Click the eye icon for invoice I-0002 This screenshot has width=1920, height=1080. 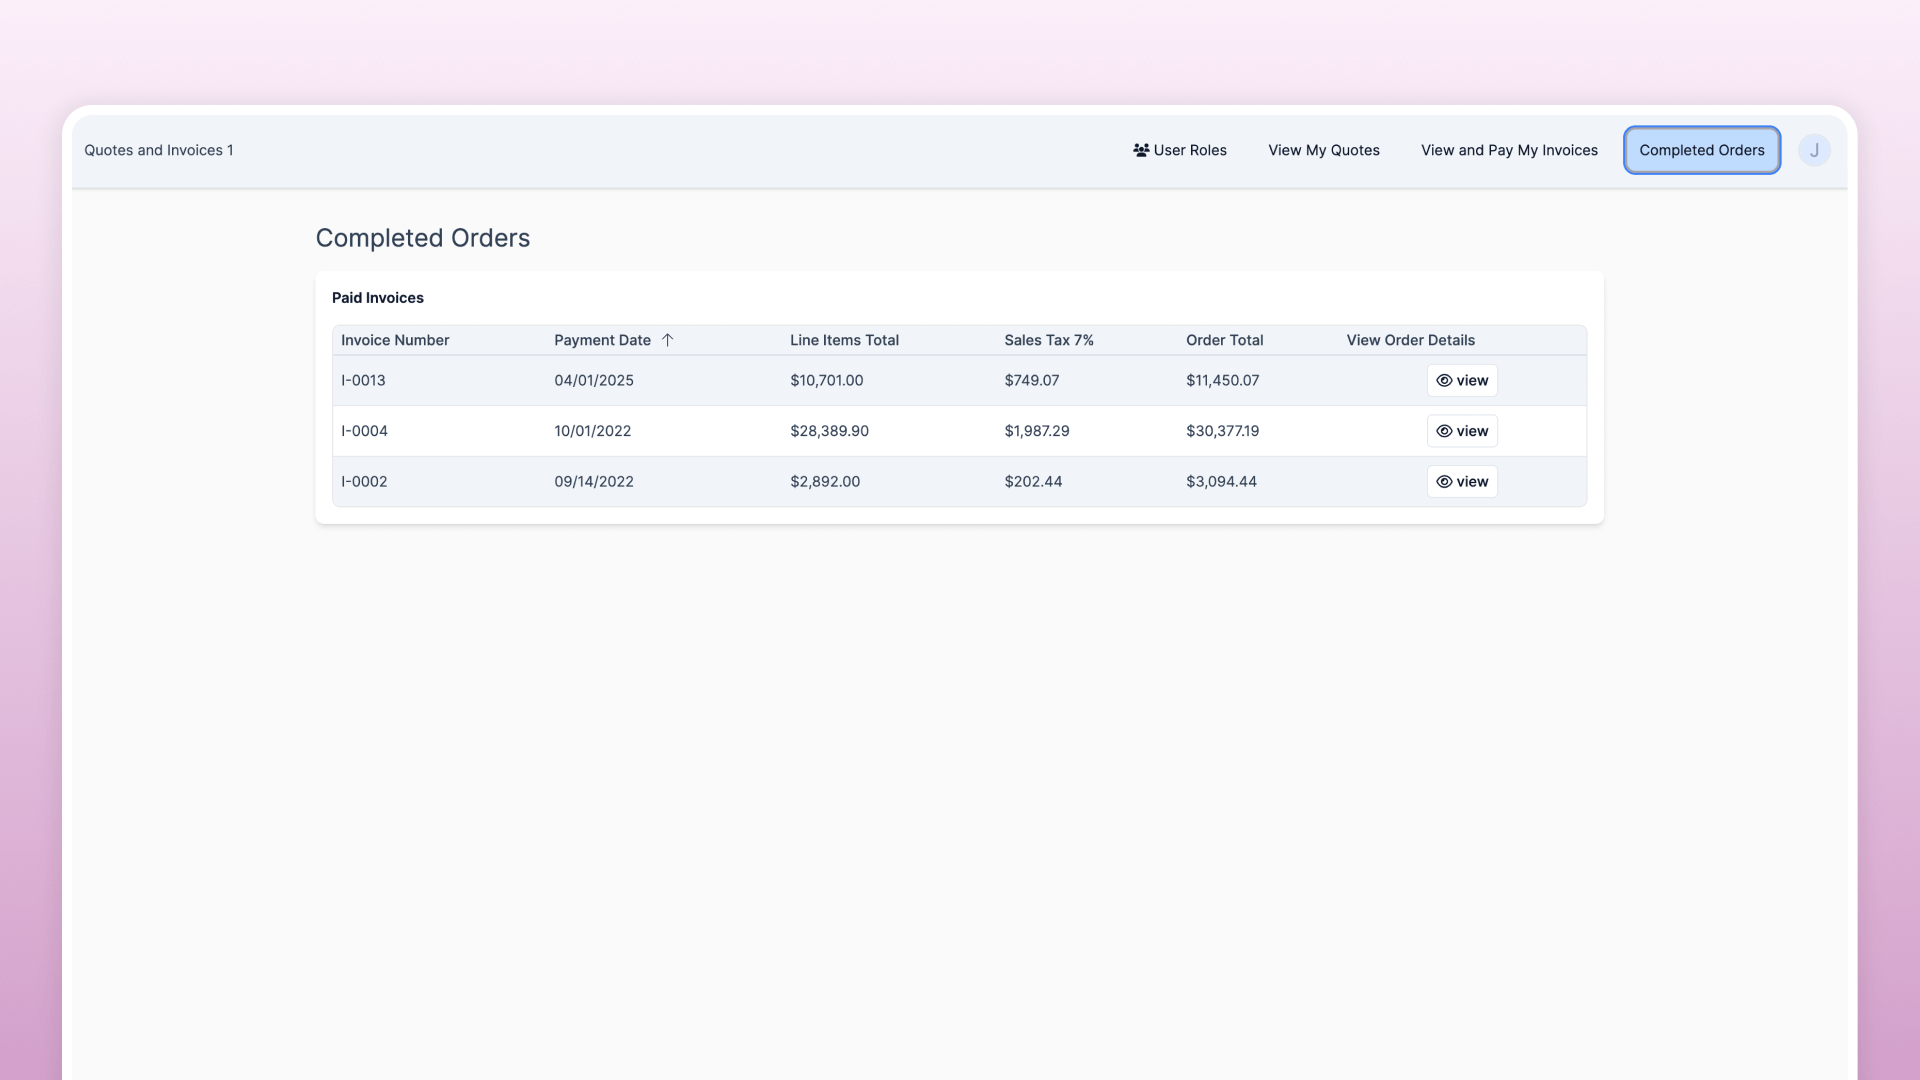[1444, 482]
